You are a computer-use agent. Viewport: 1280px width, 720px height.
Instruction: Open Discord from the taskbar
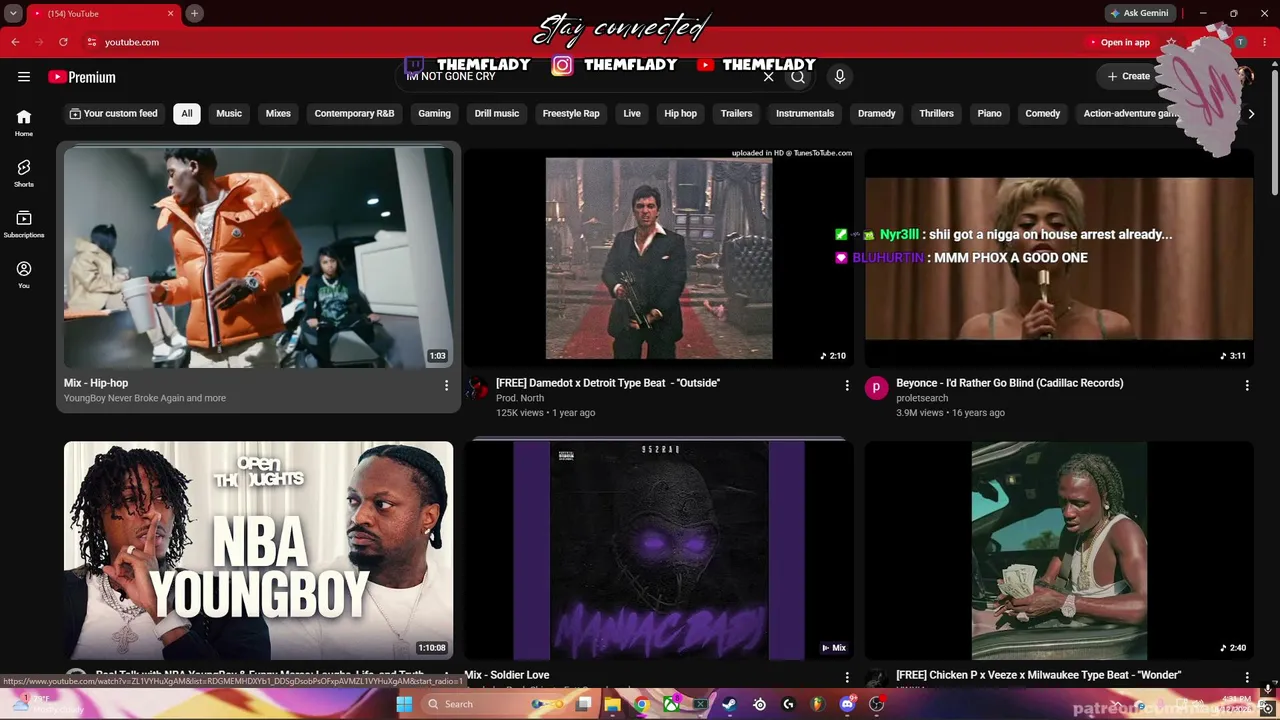coord(848,704)
